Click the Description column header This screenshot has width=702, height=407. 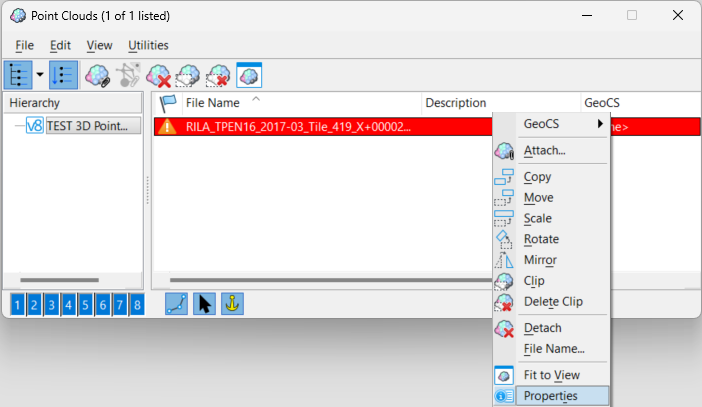[501, 103]
